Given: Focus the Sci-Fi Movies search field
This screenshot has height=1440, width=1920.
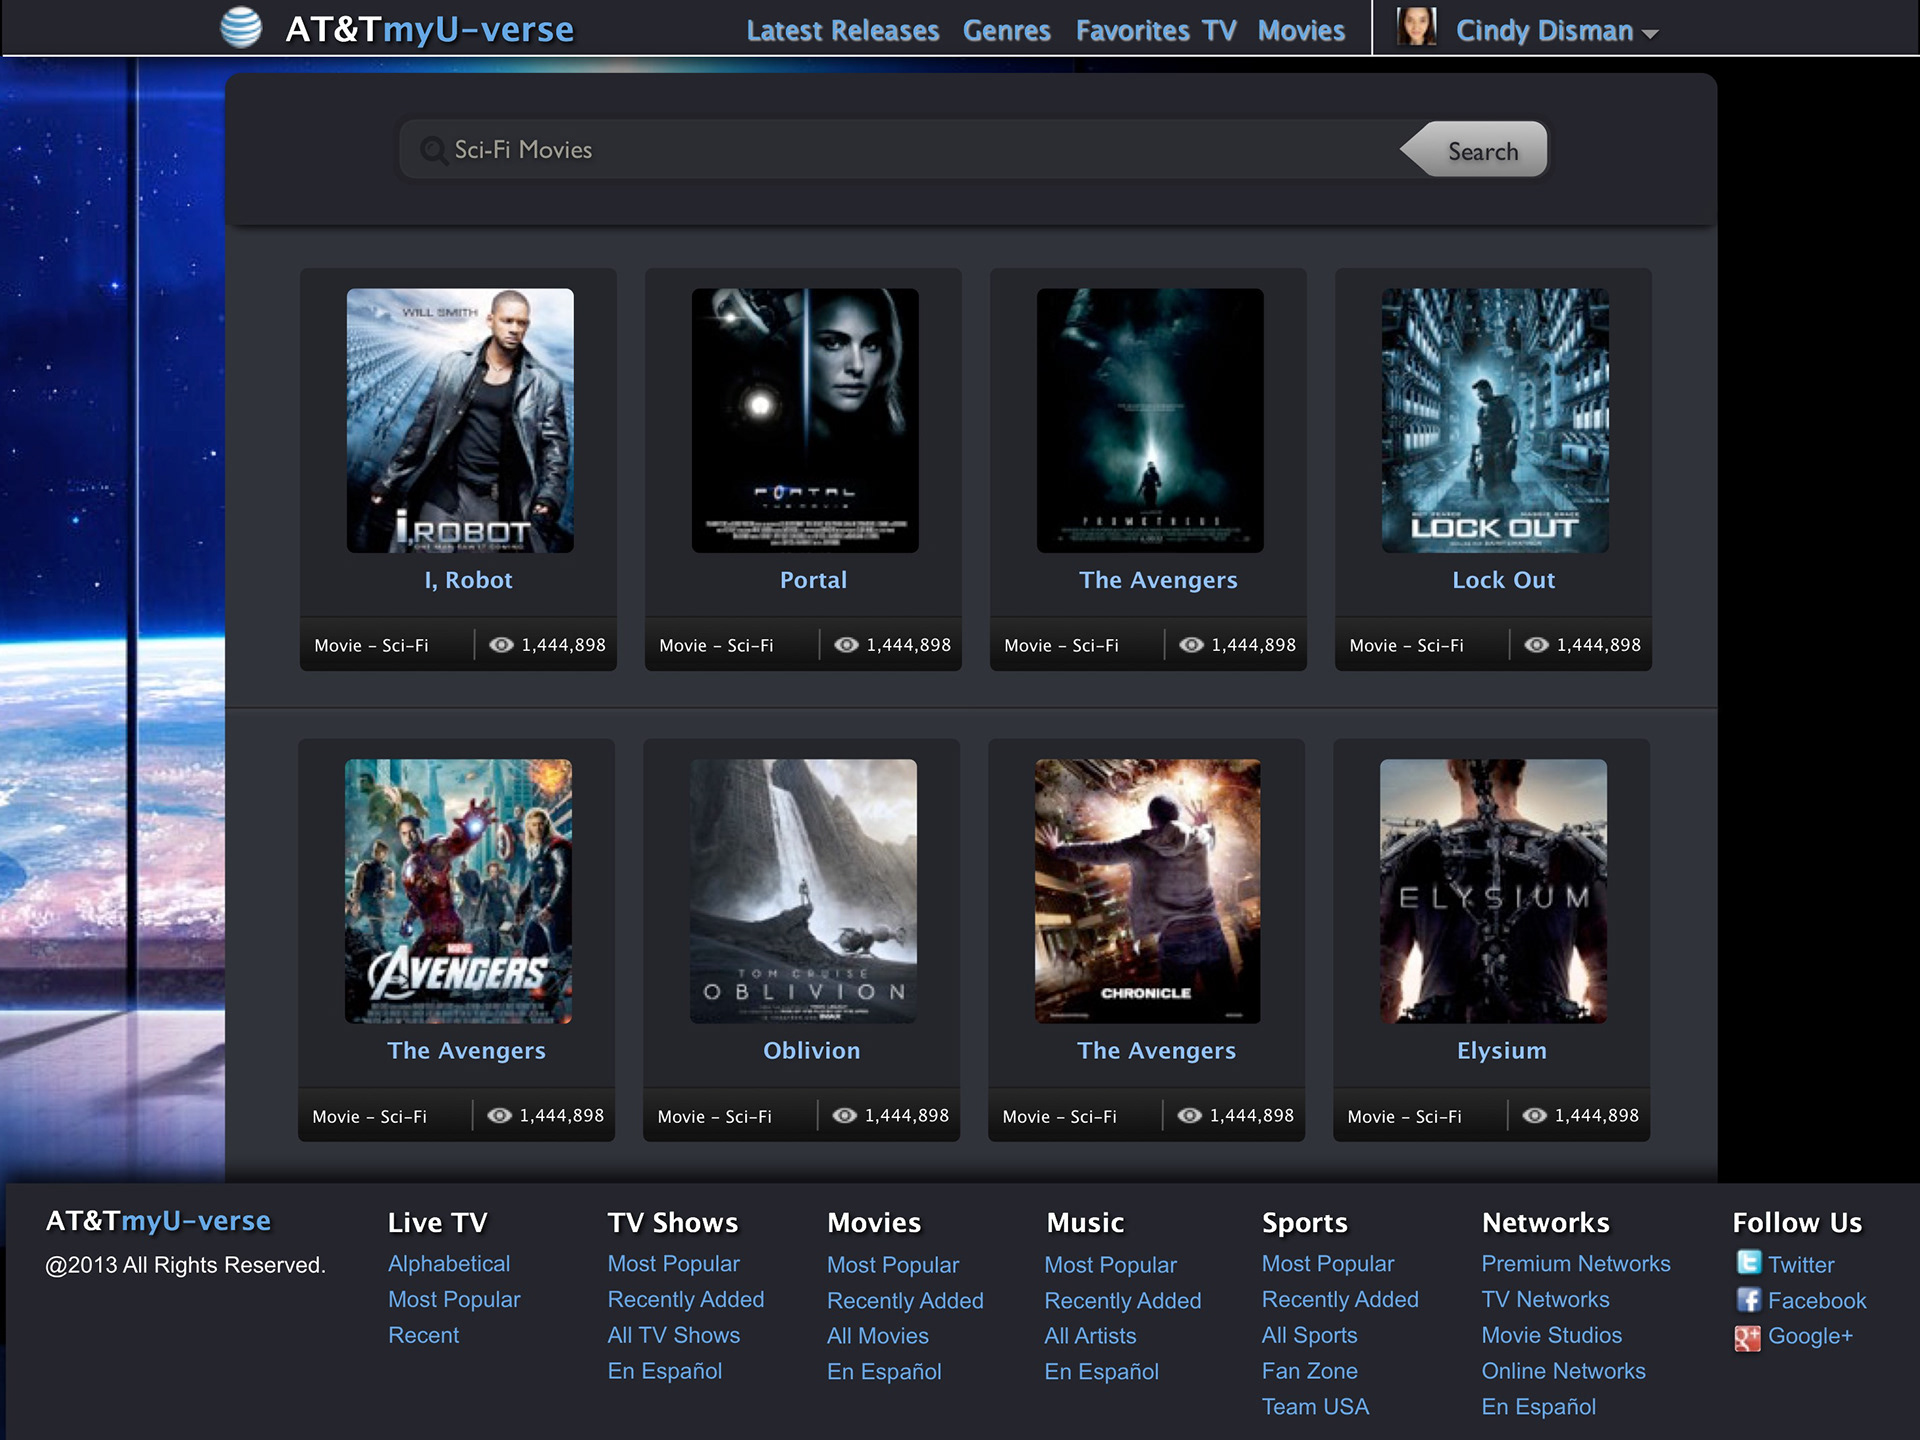Looking at the screenshot, I should click(x=900, y=150).
